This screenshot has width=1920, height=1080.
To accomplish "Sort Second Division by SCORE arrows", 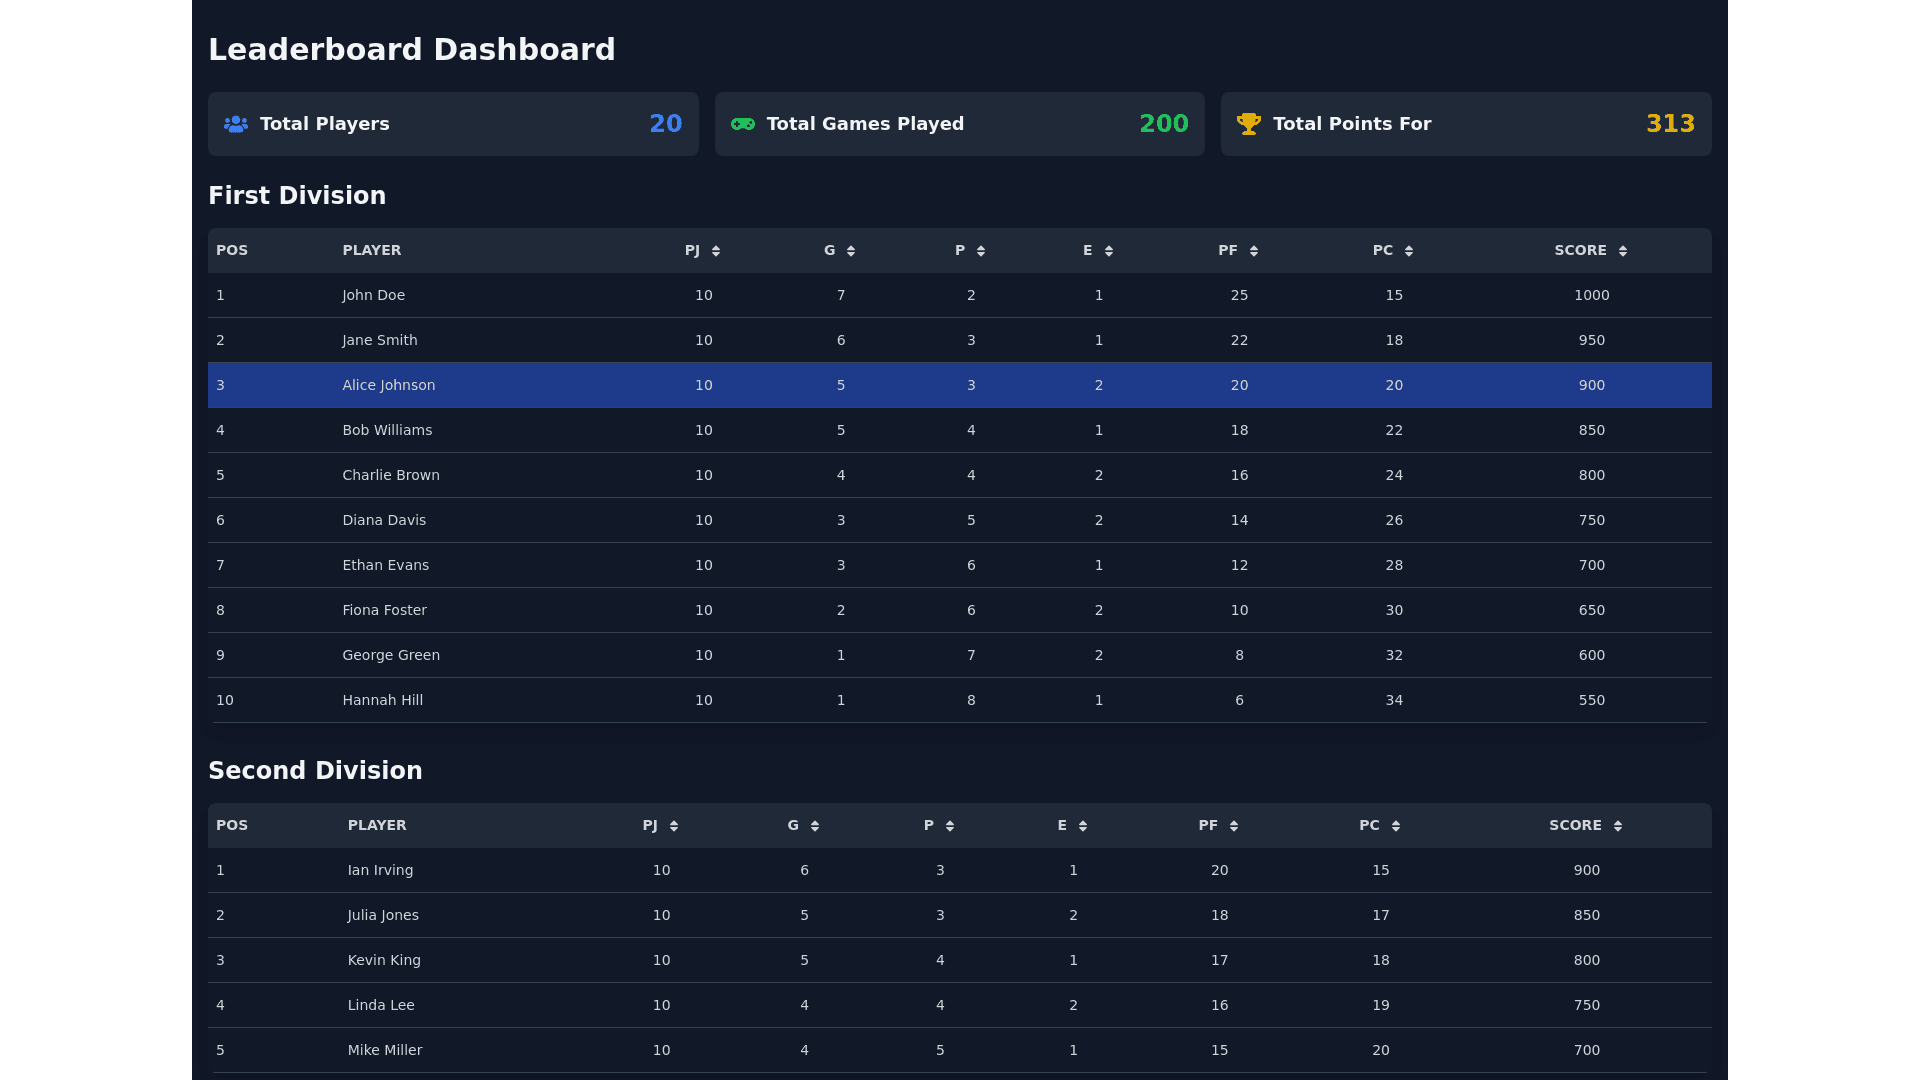I will coord(1618,826).
